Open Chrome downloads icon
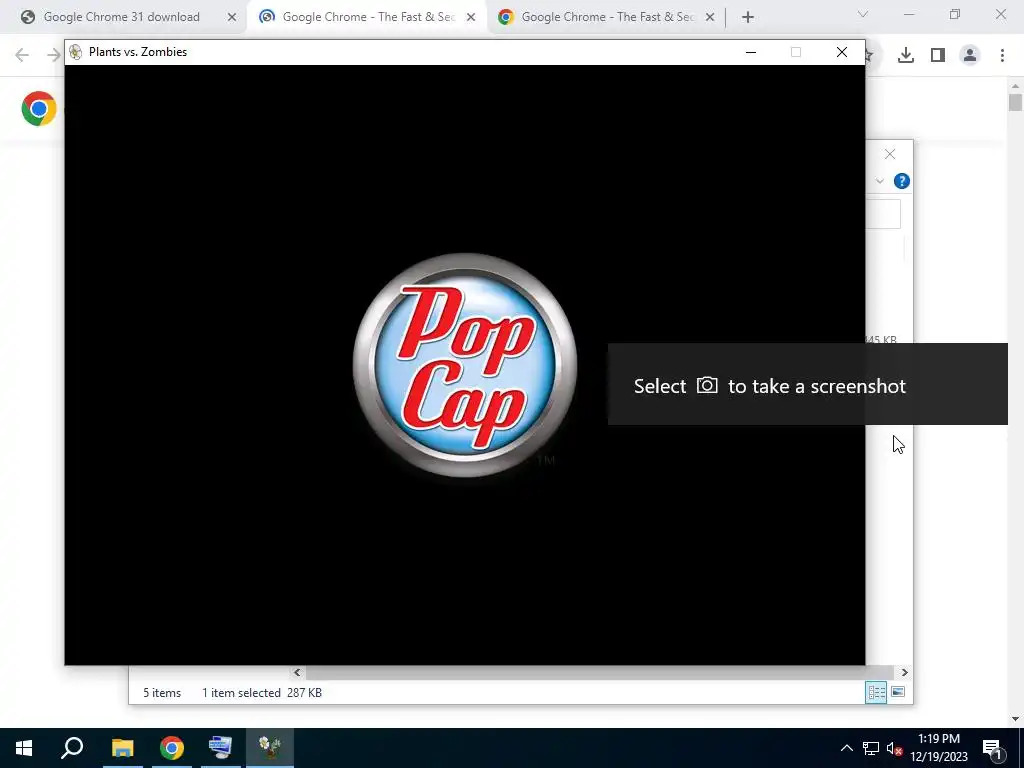Image resolution: width=1024 pixels, height=768 pixels. [x=905, y=55]
